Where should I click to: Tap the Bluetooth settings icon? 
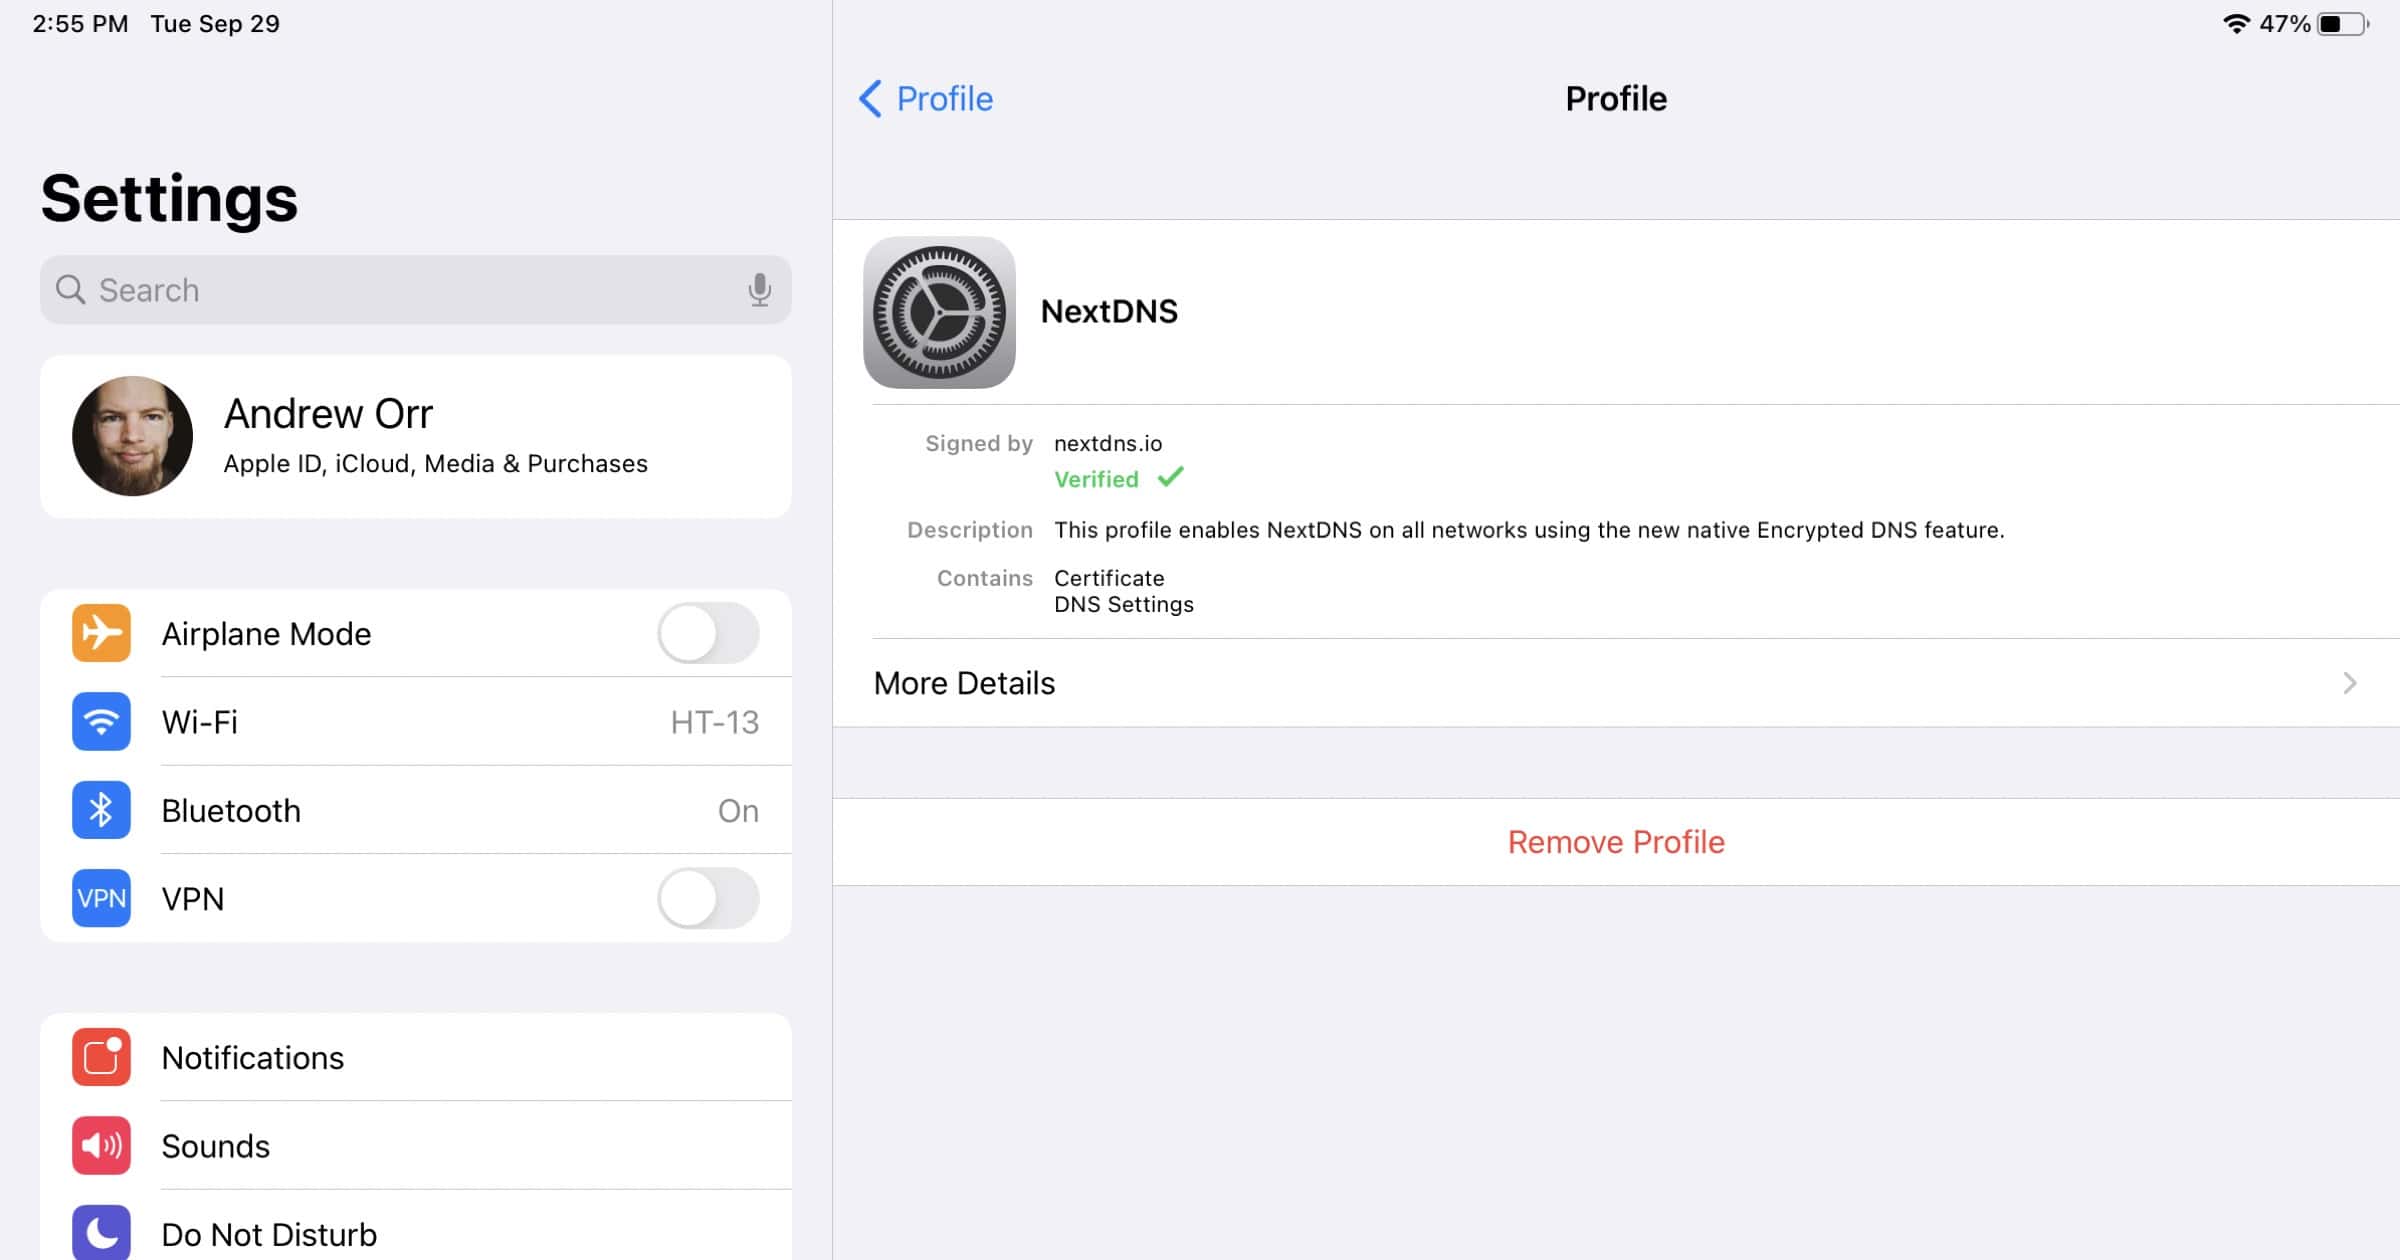coord(101,810)
